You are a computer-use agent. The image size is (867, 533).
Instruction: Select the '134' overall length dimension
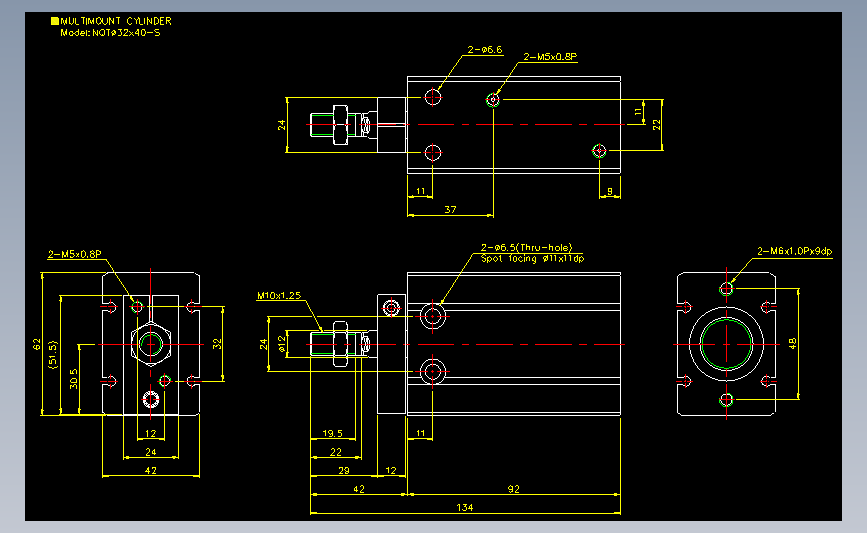coord(464,508)
